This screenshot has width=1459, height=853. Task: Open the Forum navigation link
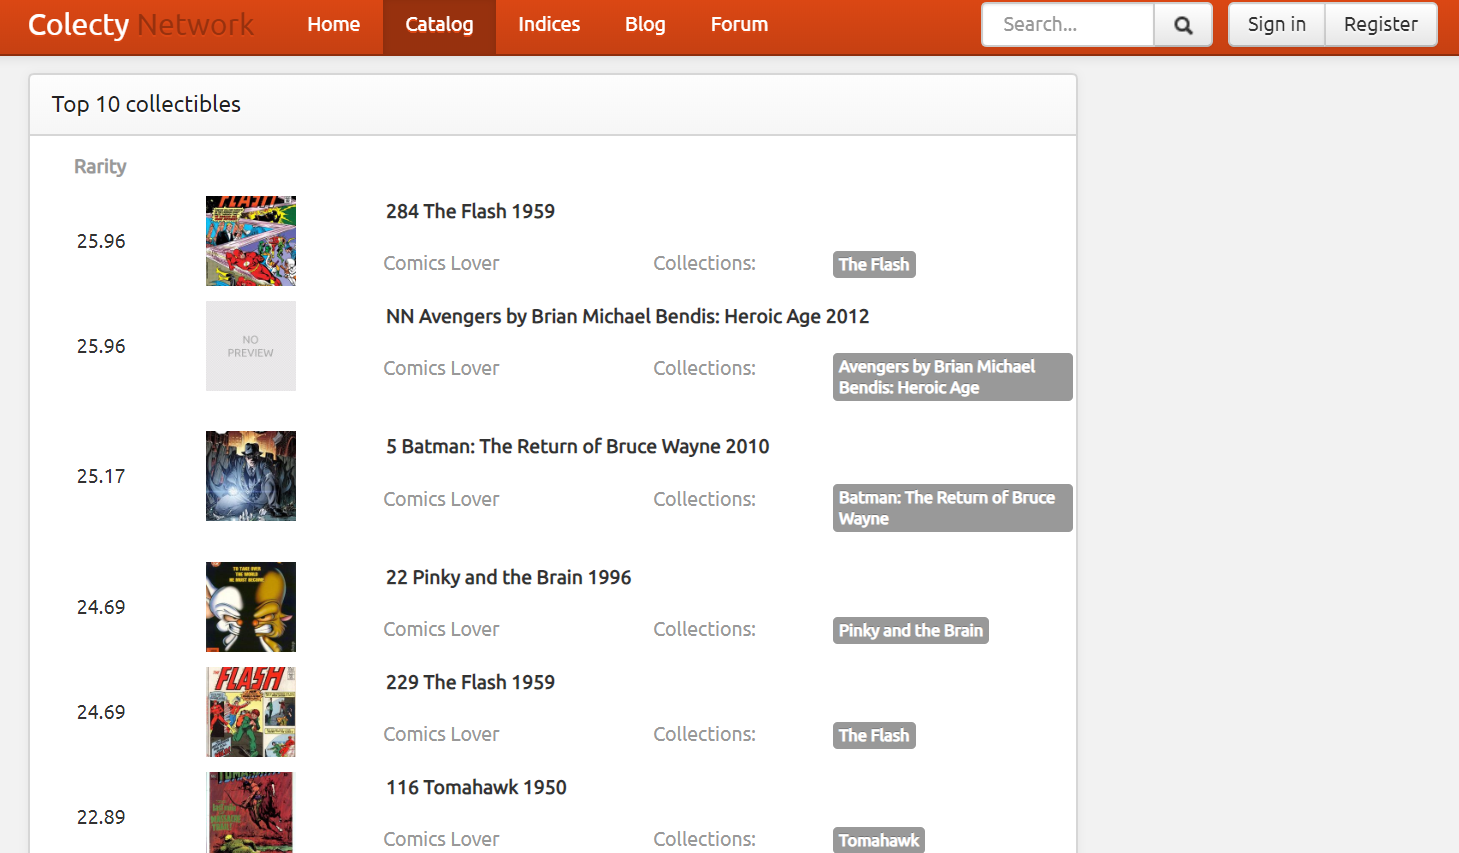[x=739, y=25]
